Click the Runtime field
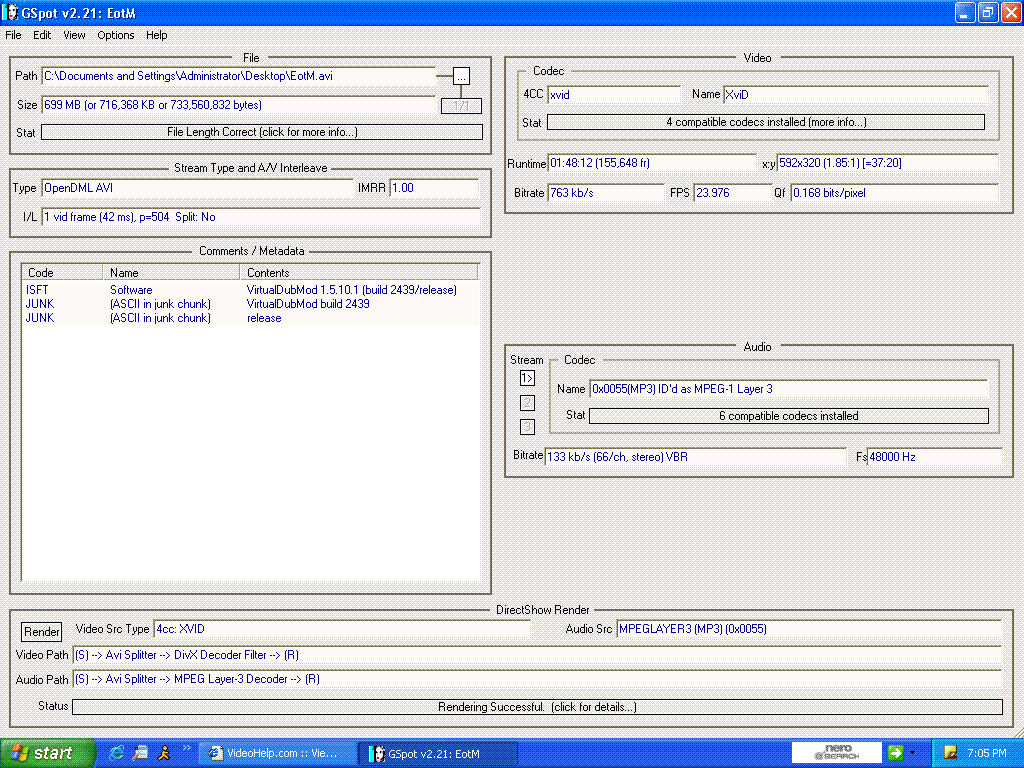The width and height of the screenshot is (1024, 768). (652, 163)
